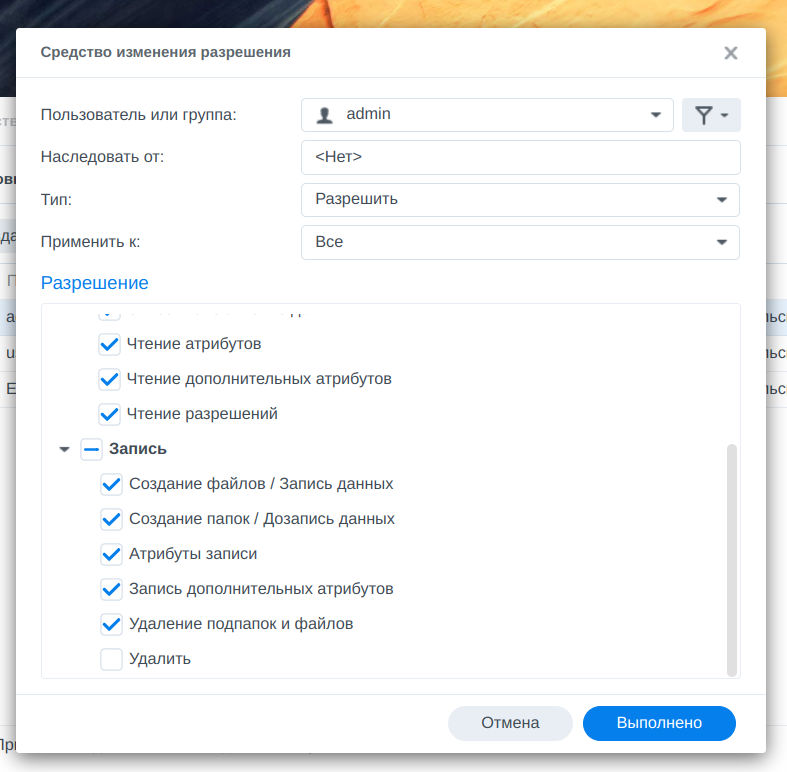Viewport: 787px width, 772px height.
Task: Click the Отмена button
Action: pos(510,723)
